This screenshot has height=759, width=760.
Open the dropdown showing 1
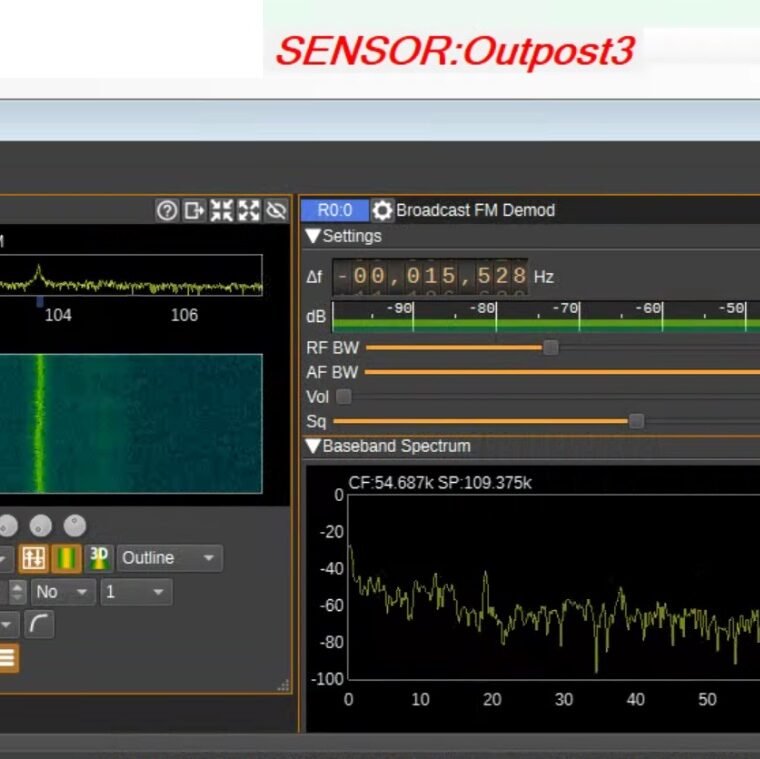pos(135,592)
